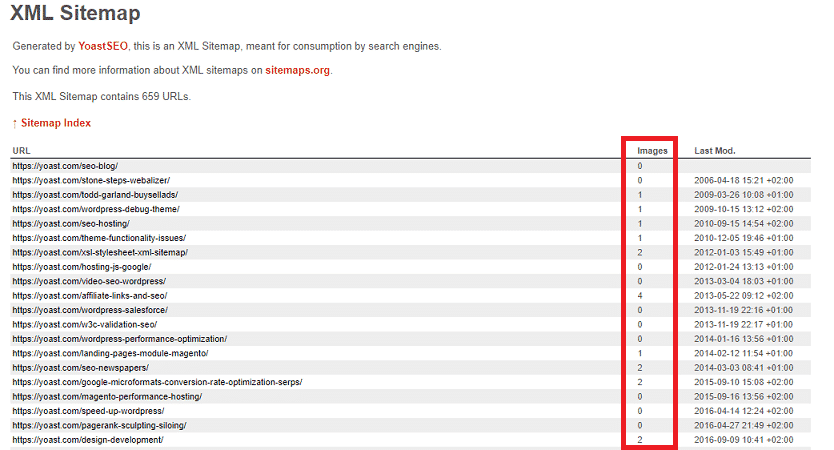This screenshot has width=834, height=450.
Task: Select the date 2006-04-18 15:21 +02:00
Action: pos(744,180)
